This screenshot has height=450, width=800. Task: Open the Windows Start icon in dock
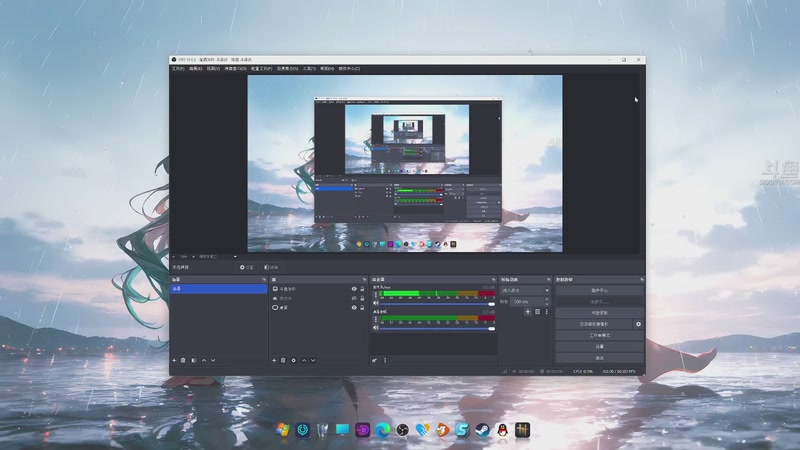tap(283, 430)
